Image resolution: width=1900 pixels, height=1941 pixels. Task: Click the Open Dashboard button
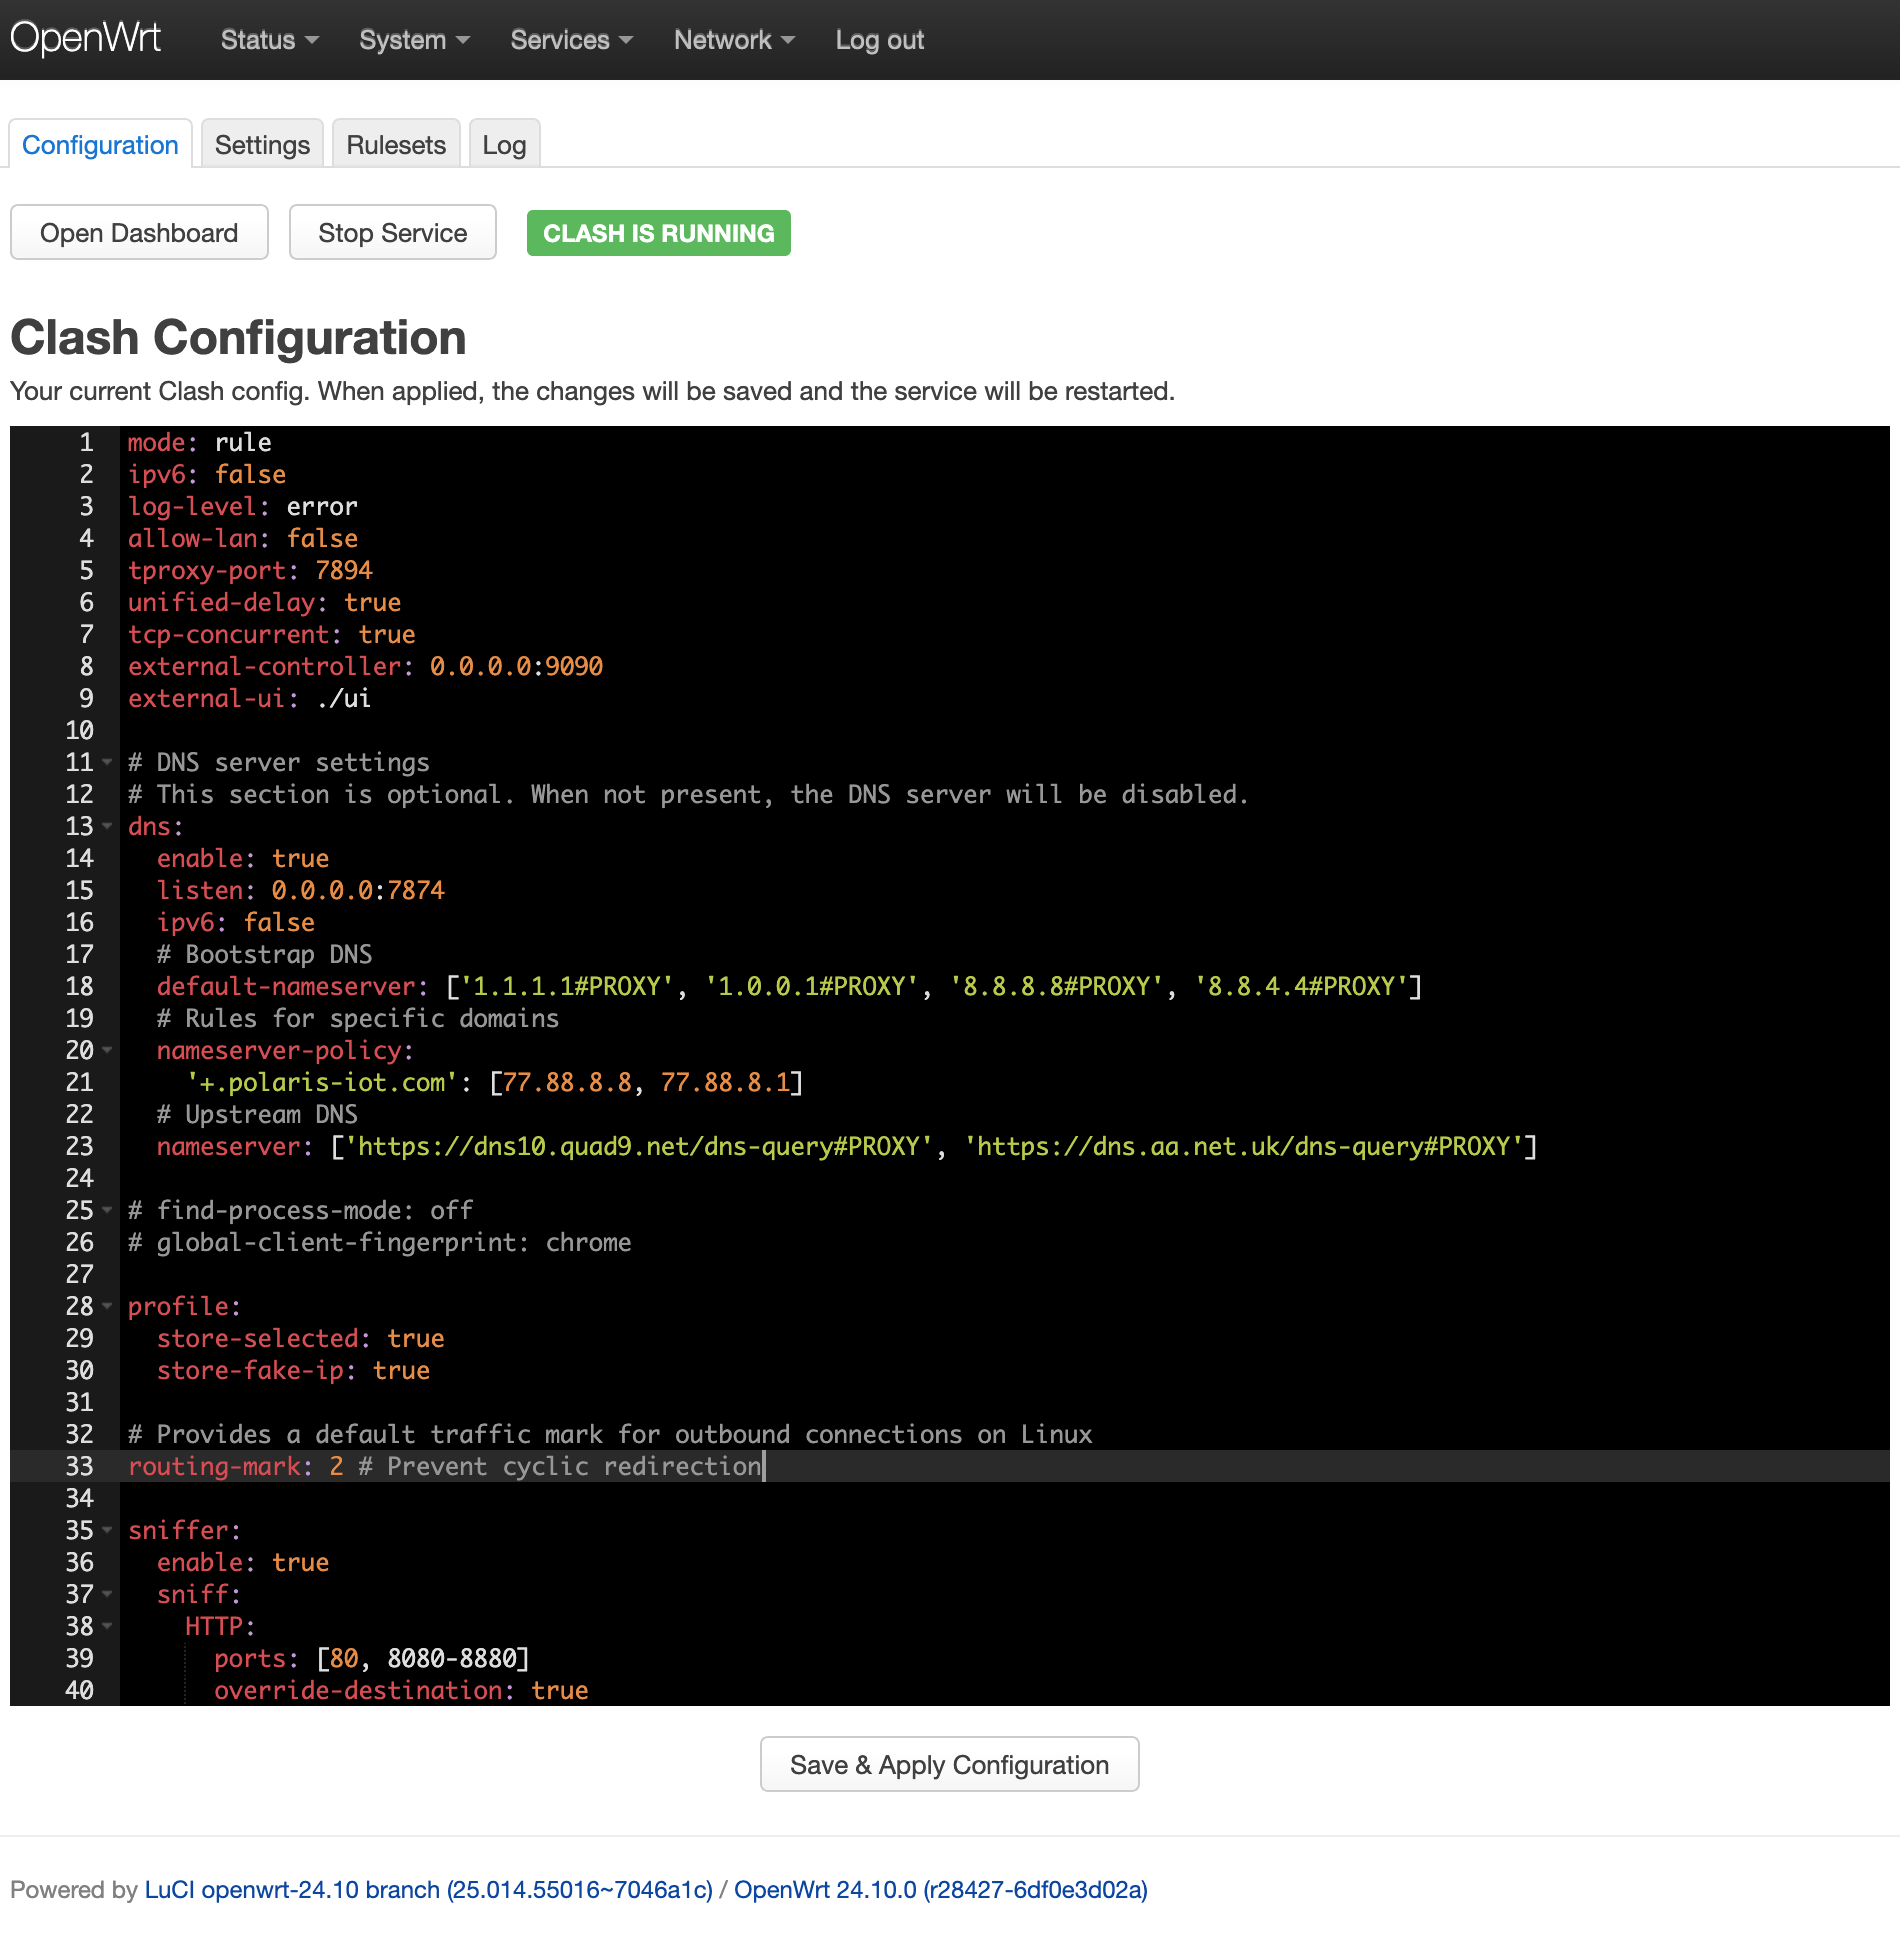(x=139, y=233)
